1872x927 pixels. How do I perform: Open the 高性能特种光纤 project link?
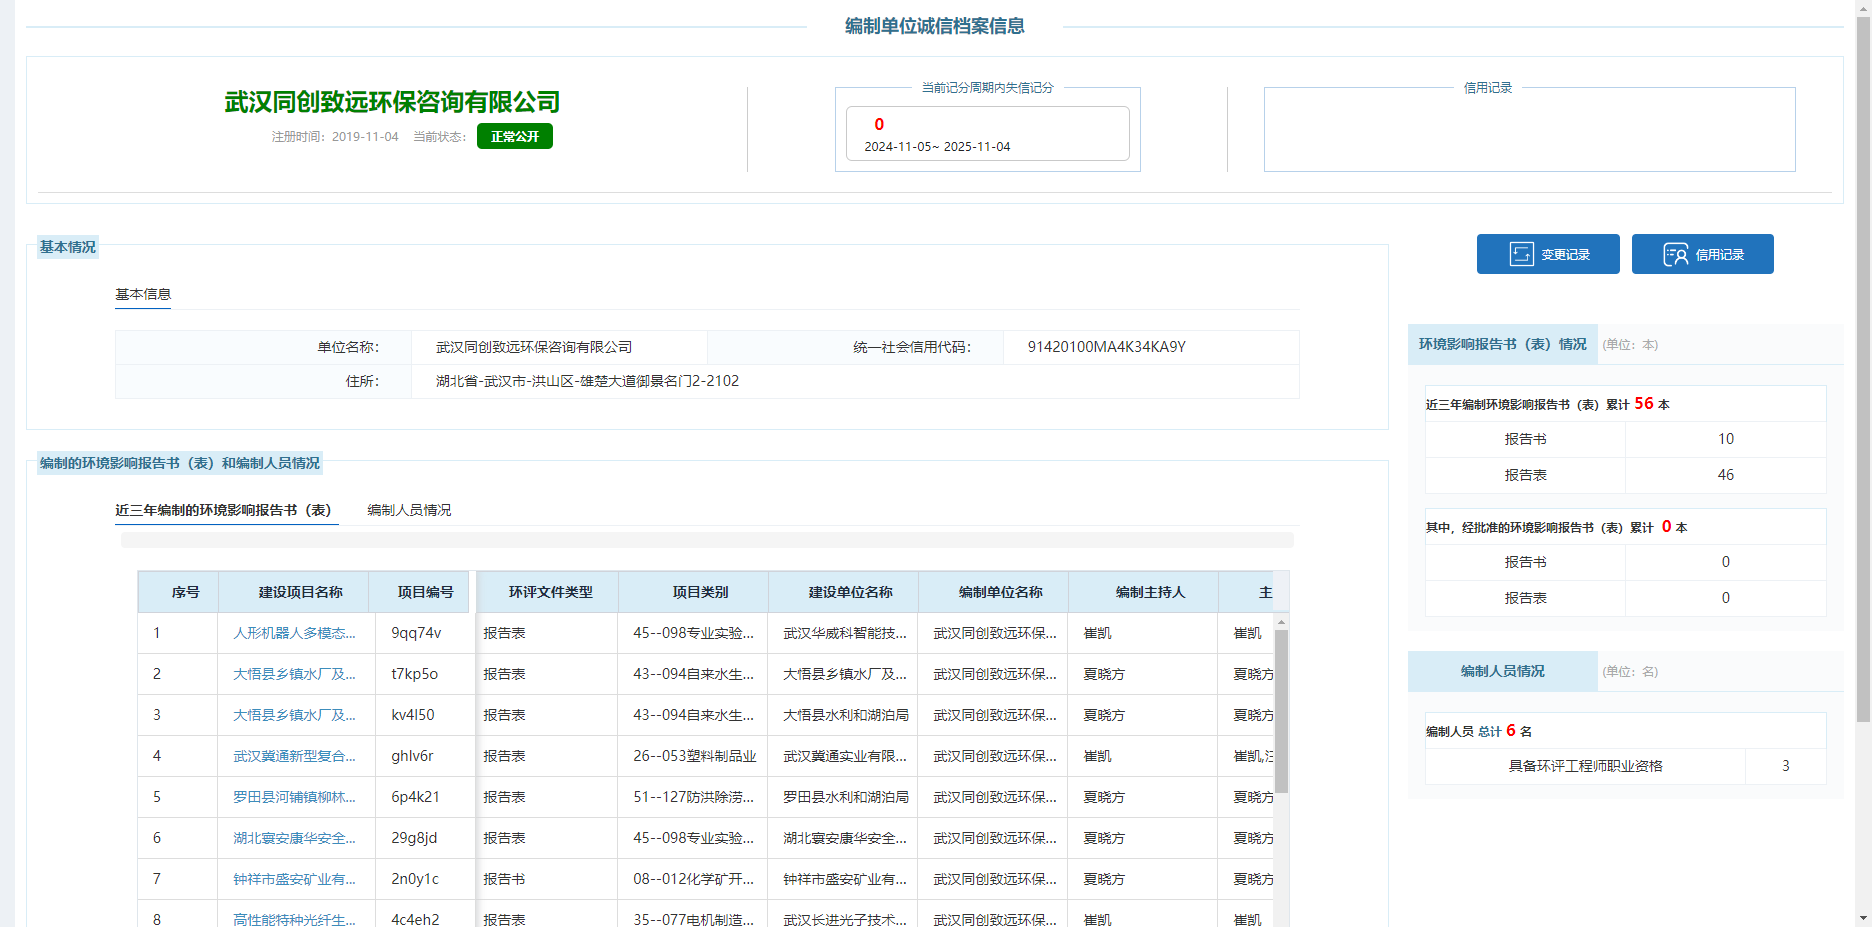tap(294, 919)
